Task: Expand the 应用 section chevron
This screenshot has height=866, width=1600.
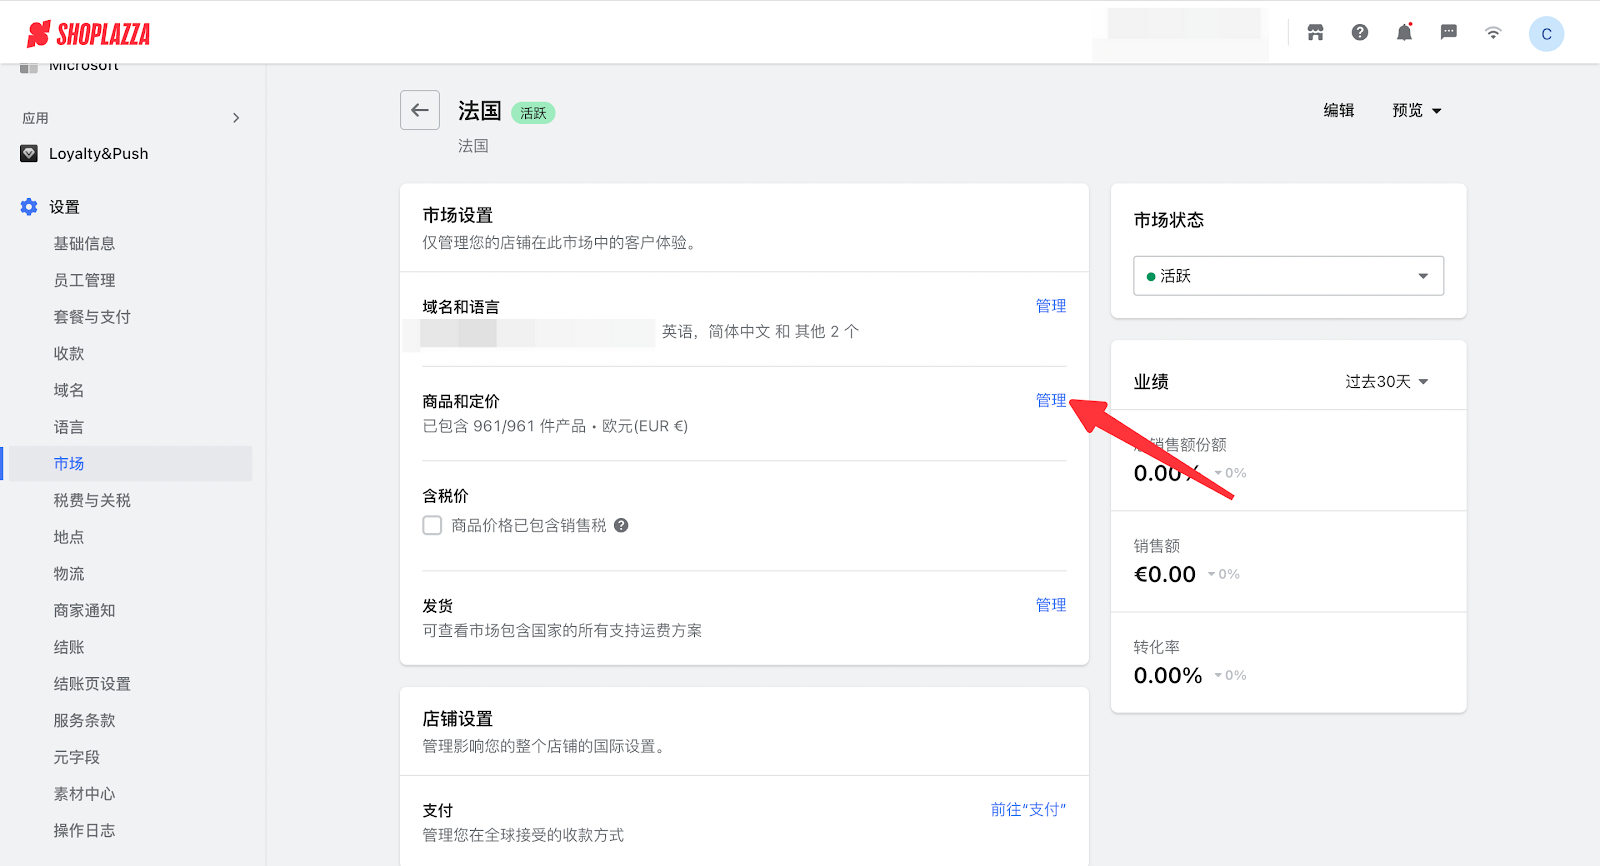Action: click(x=236, y=118)
